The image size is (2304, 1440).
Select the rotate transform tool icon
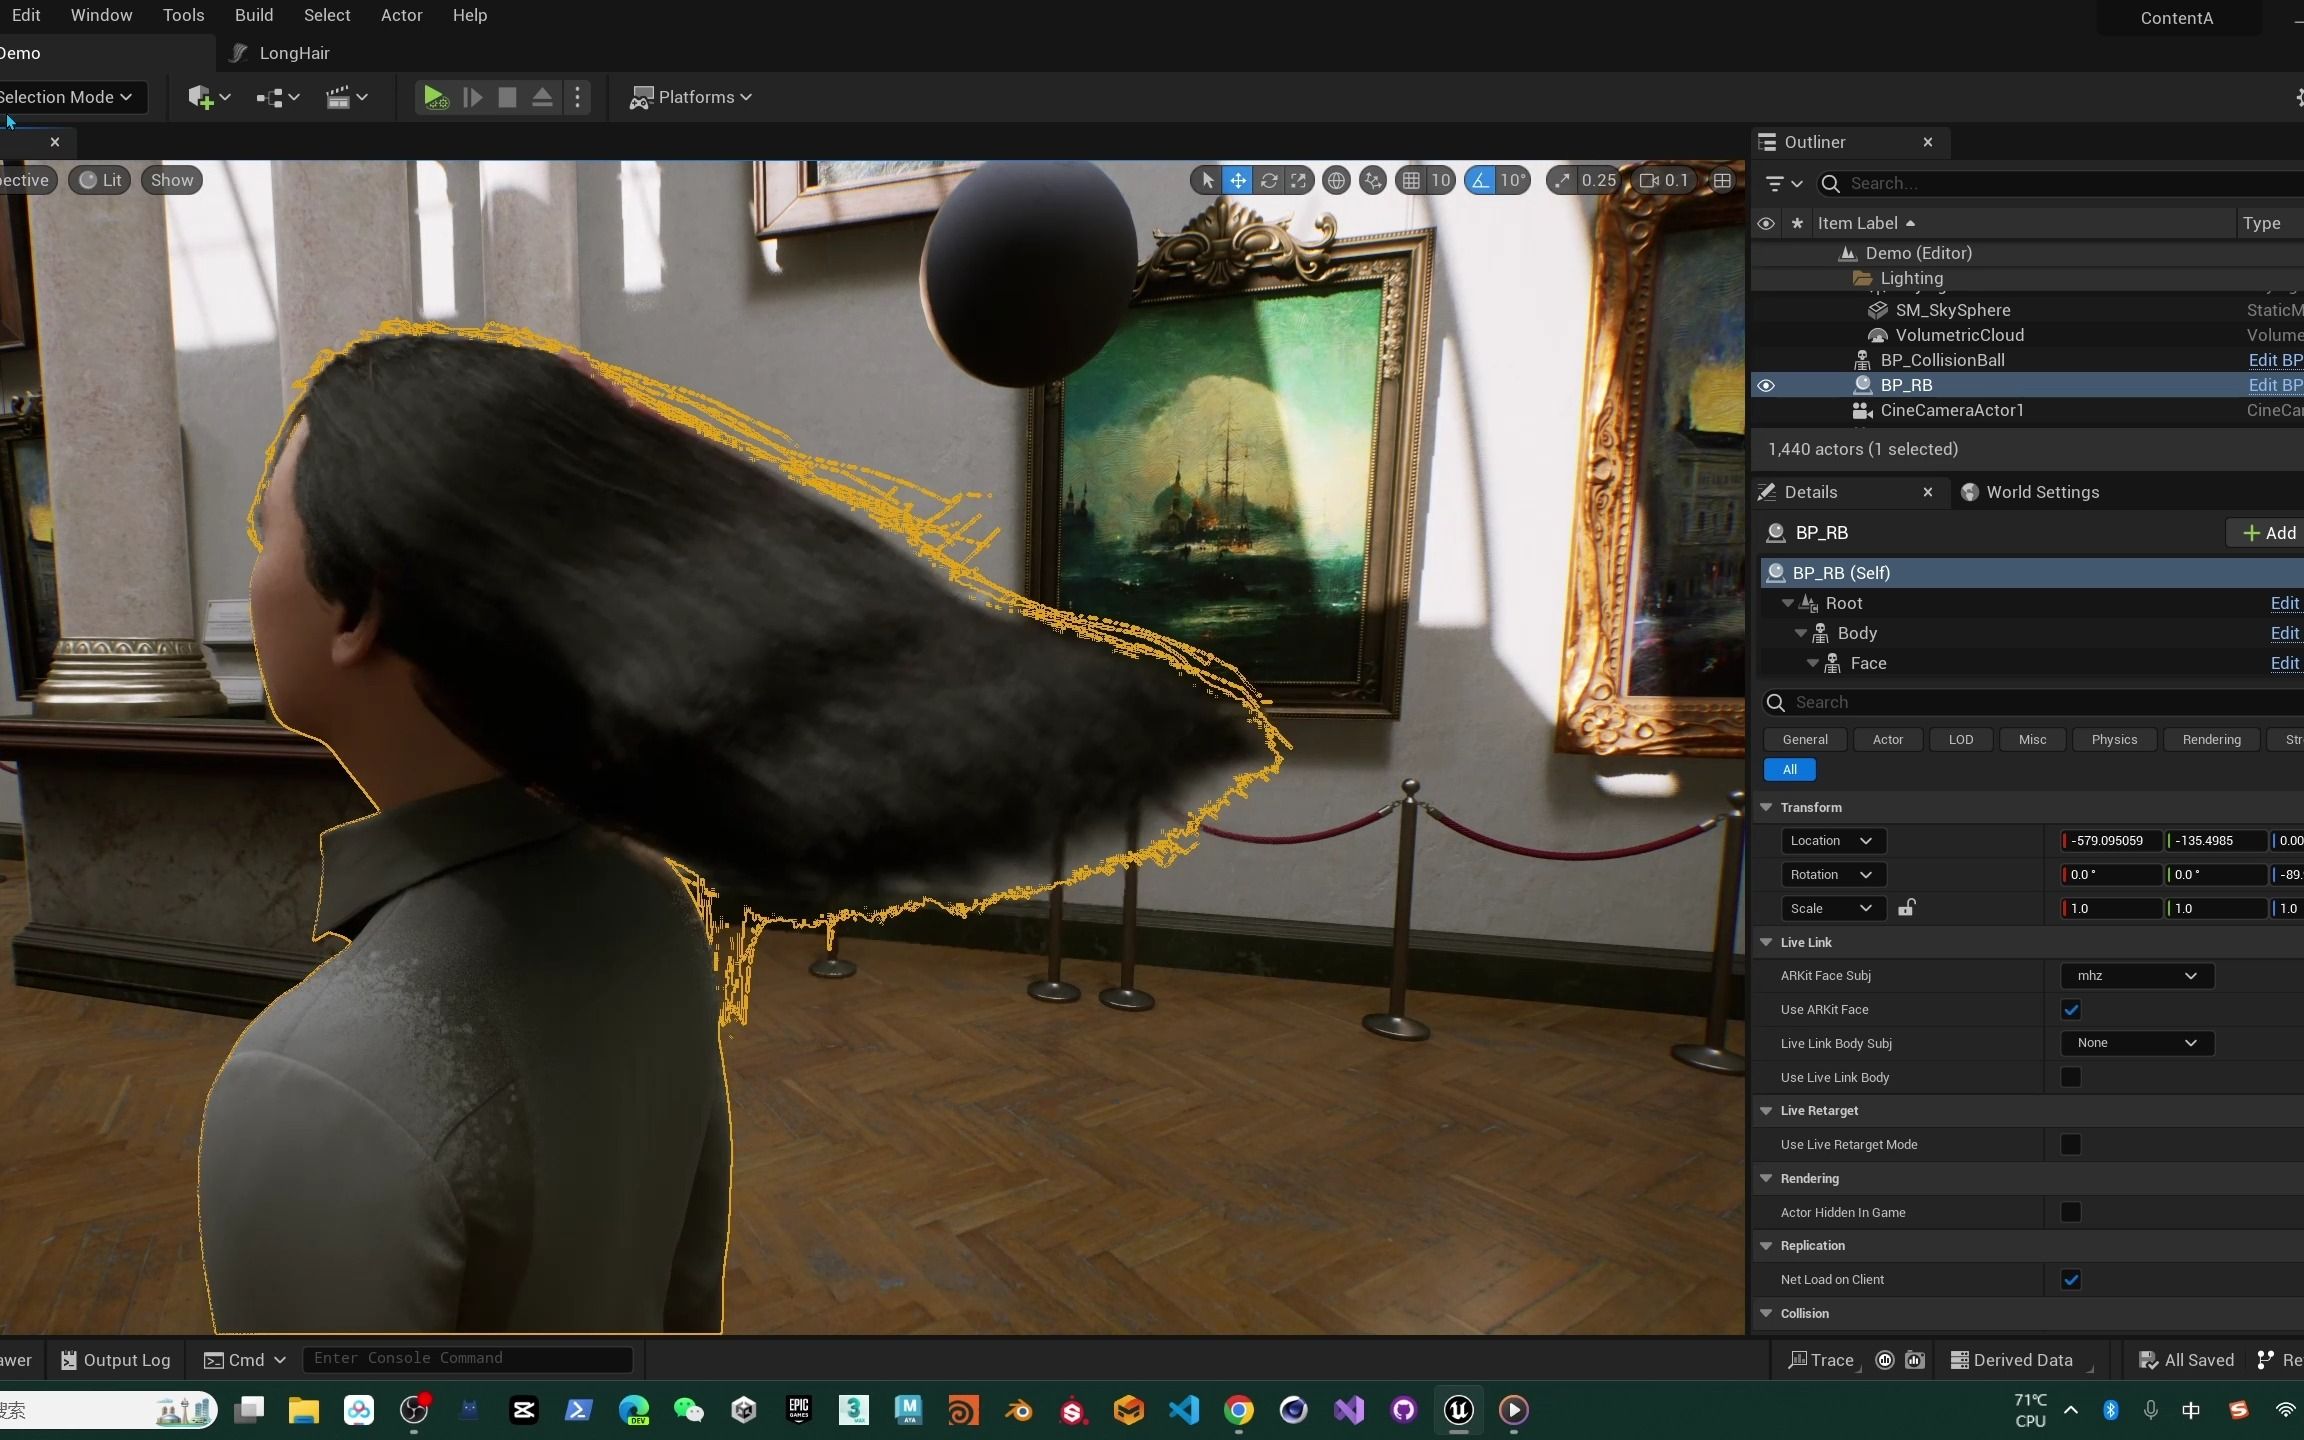(x=1268, y=181)
